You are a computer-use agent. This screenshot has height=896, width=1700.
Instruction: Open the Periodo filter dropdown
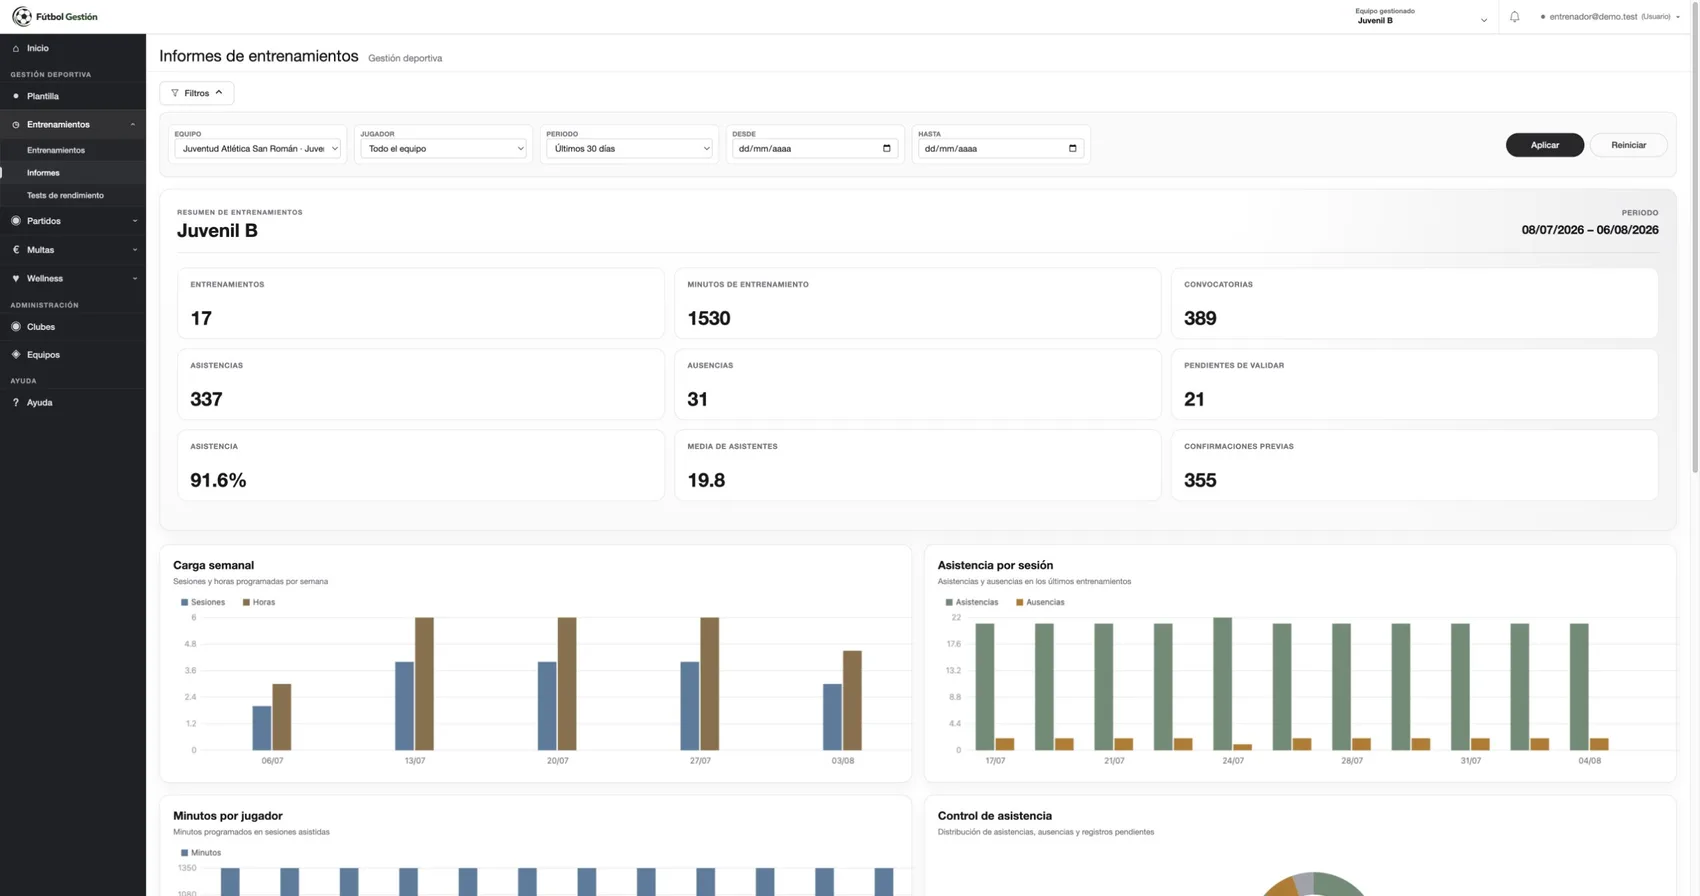tap(630, 149)
